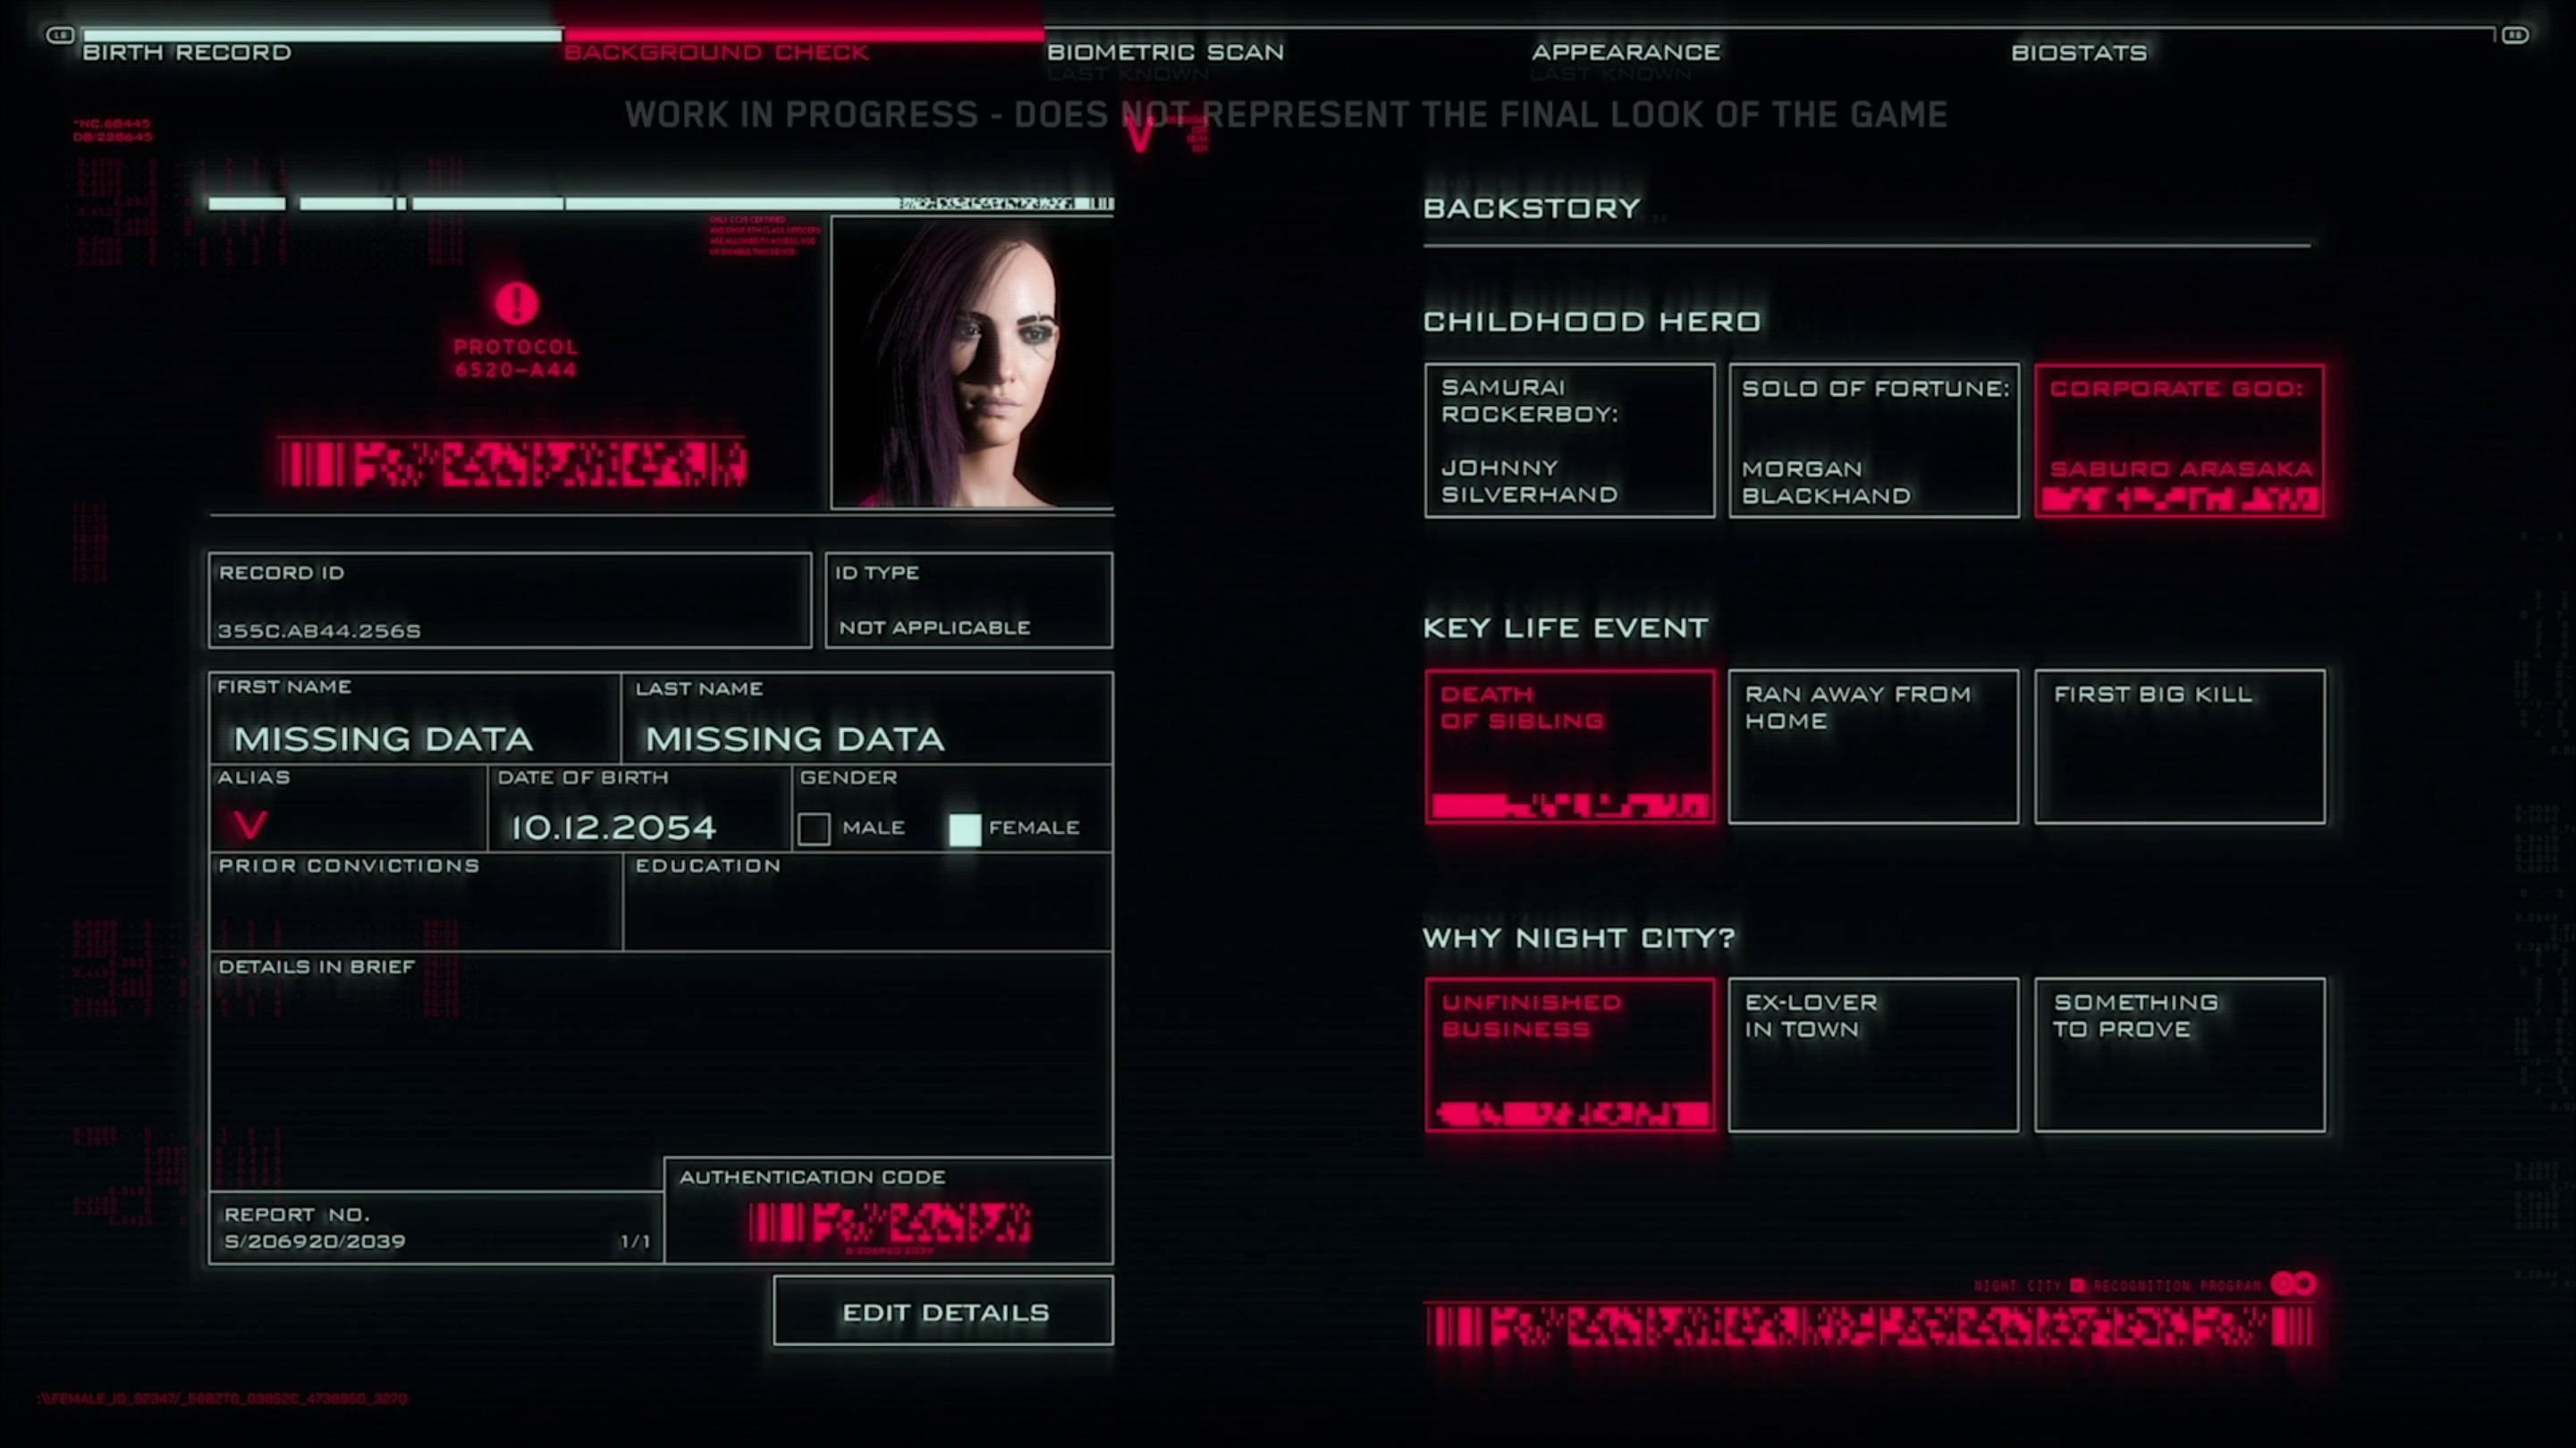Image resolution: width=2576 pixels, height=1448 pixels.
Task: Click Corporate God Saburo Arasaka option
Action: pos(2178,437)
